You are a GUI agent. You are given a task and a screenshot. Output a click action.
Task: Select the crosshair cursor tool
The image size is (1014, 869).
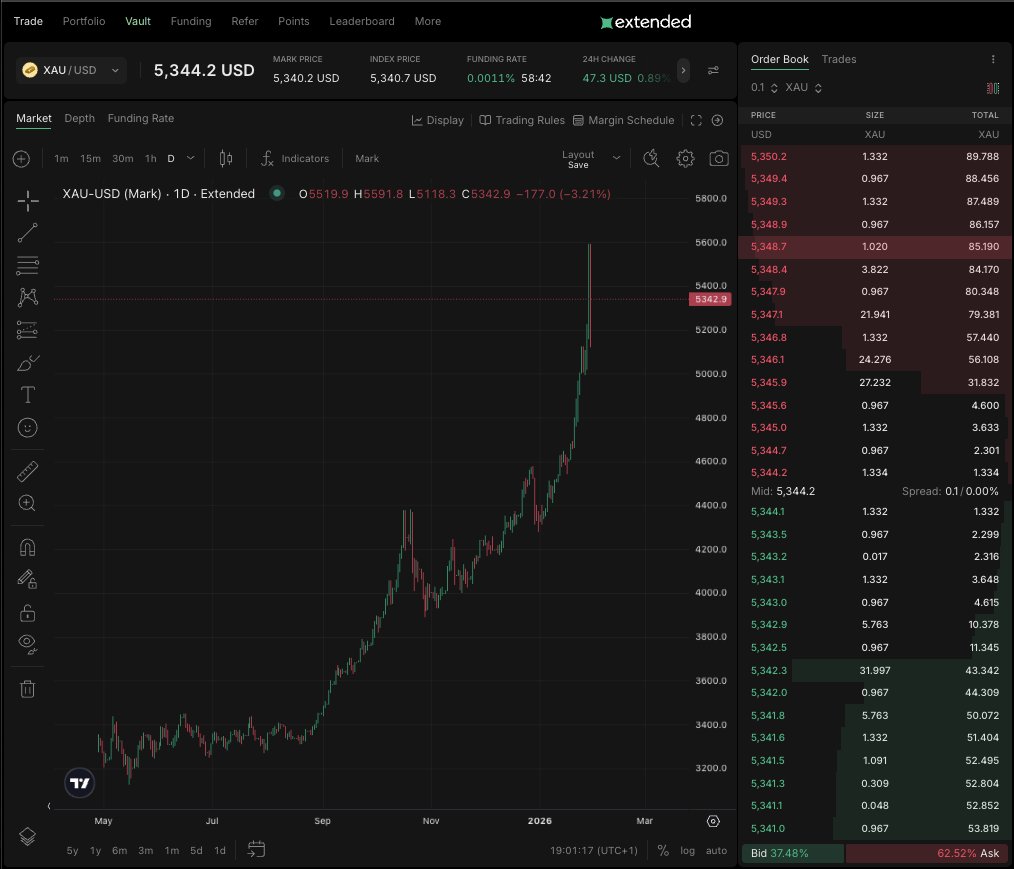tap(27, 201)
